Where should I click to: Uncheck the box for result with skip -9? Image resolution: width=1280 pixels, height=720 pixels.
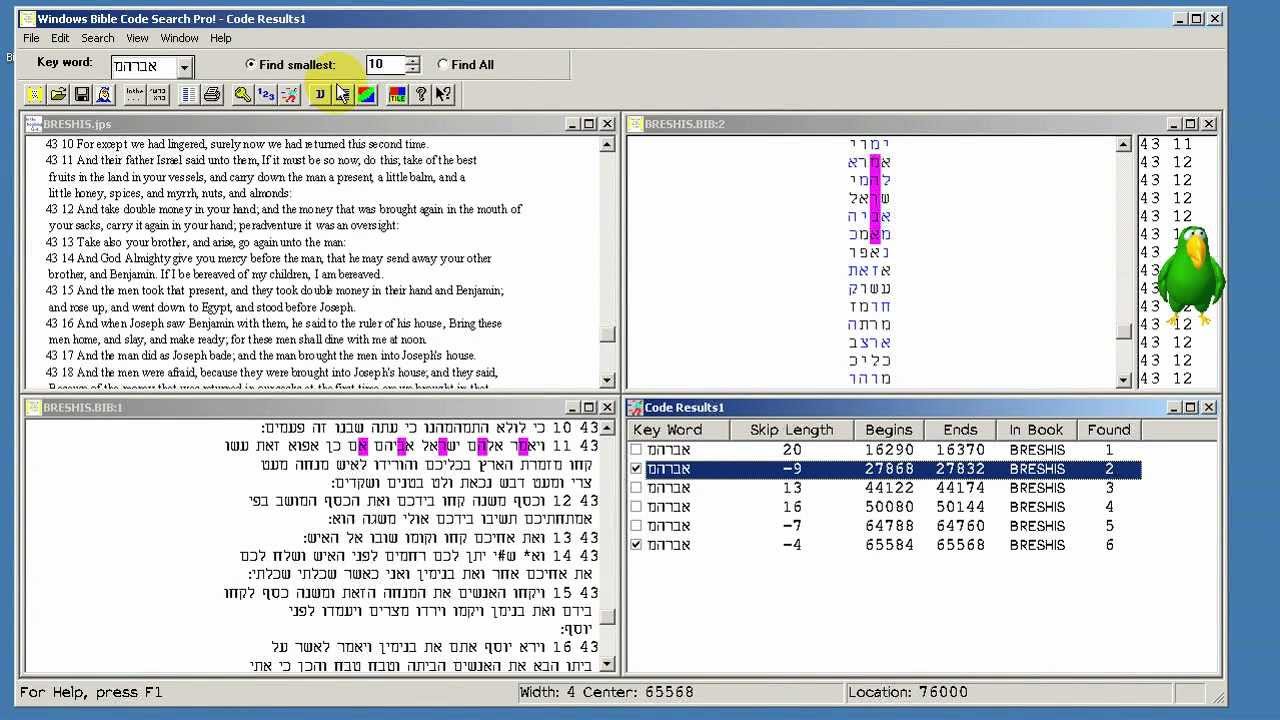pyautogui.click(x=636, y=469)
